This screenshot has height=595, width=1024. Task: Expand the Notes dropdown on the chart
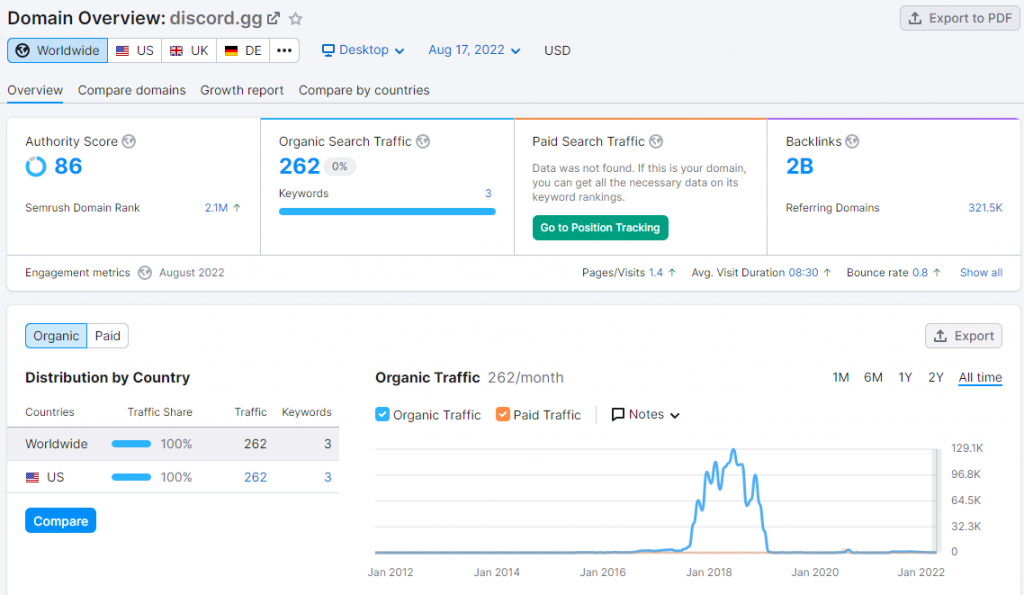point(645,414)
